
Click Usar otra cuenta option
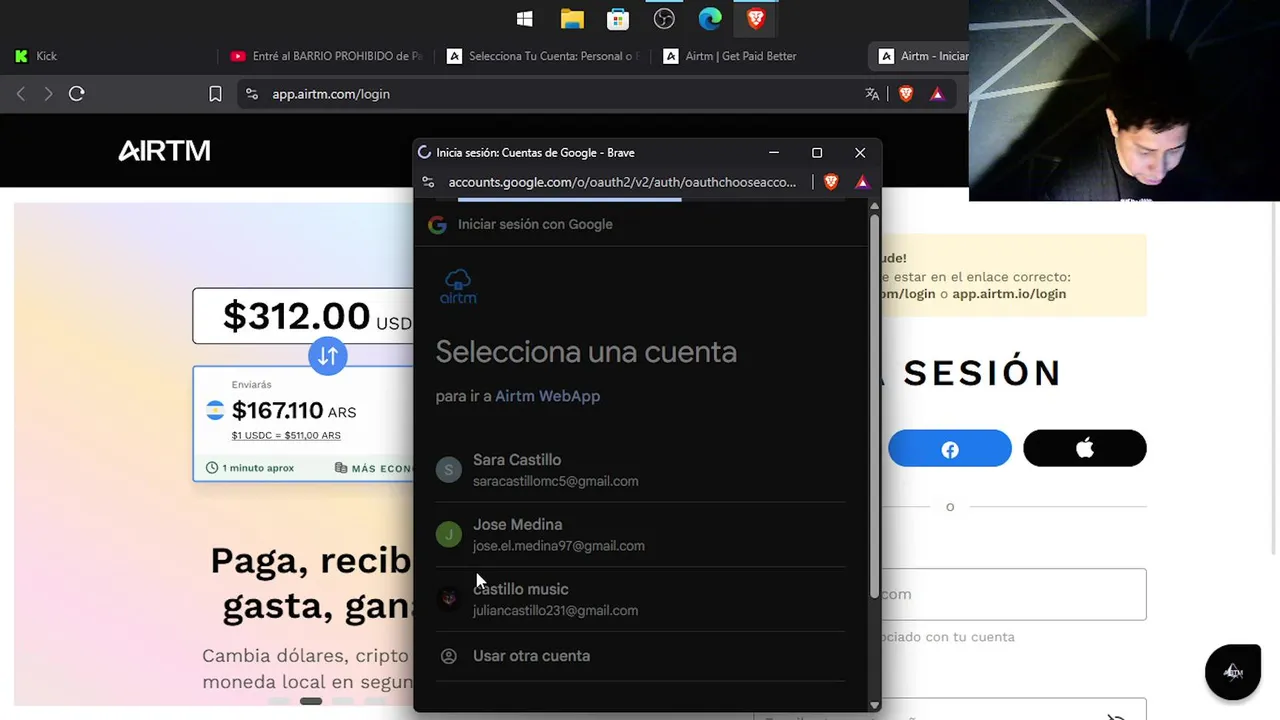(x=640, y=656)
